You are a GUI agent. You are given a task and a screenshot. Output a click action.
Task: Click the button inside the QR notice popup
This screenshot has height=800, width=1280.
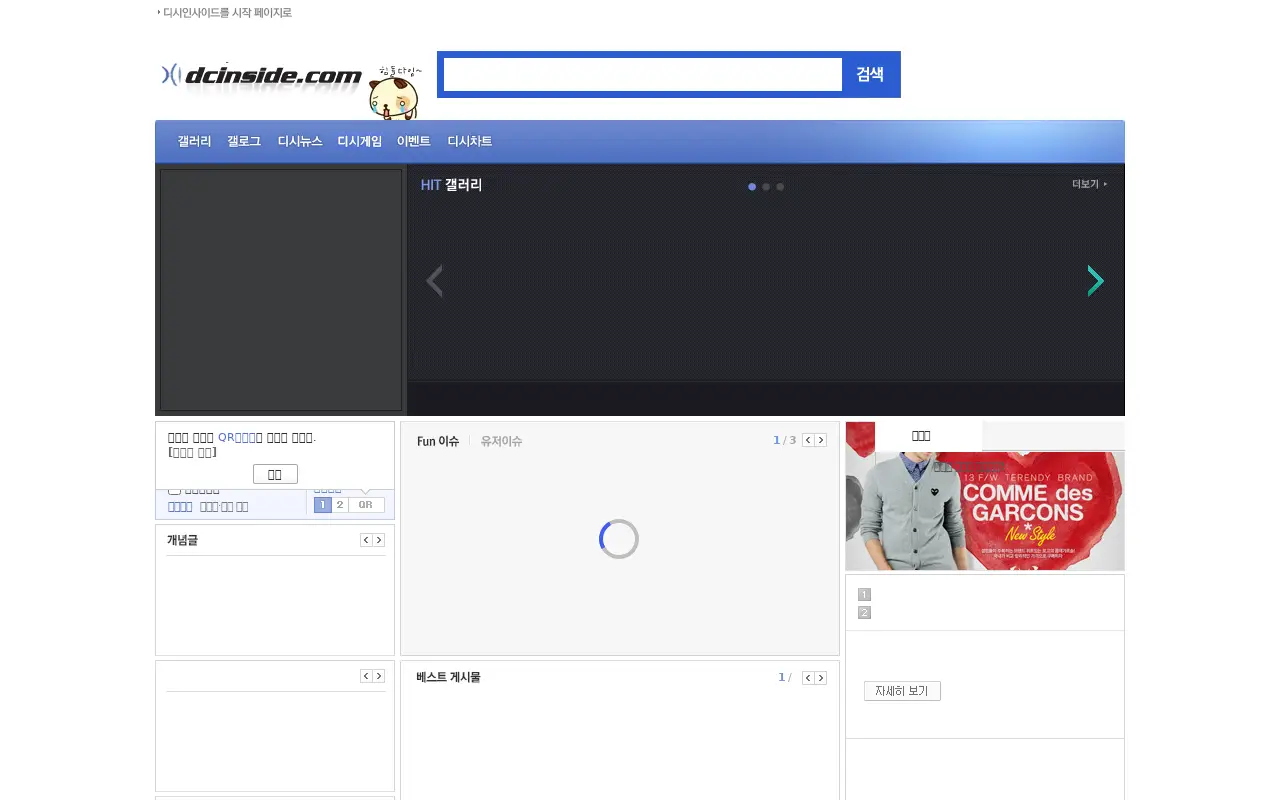coord(275,474)
